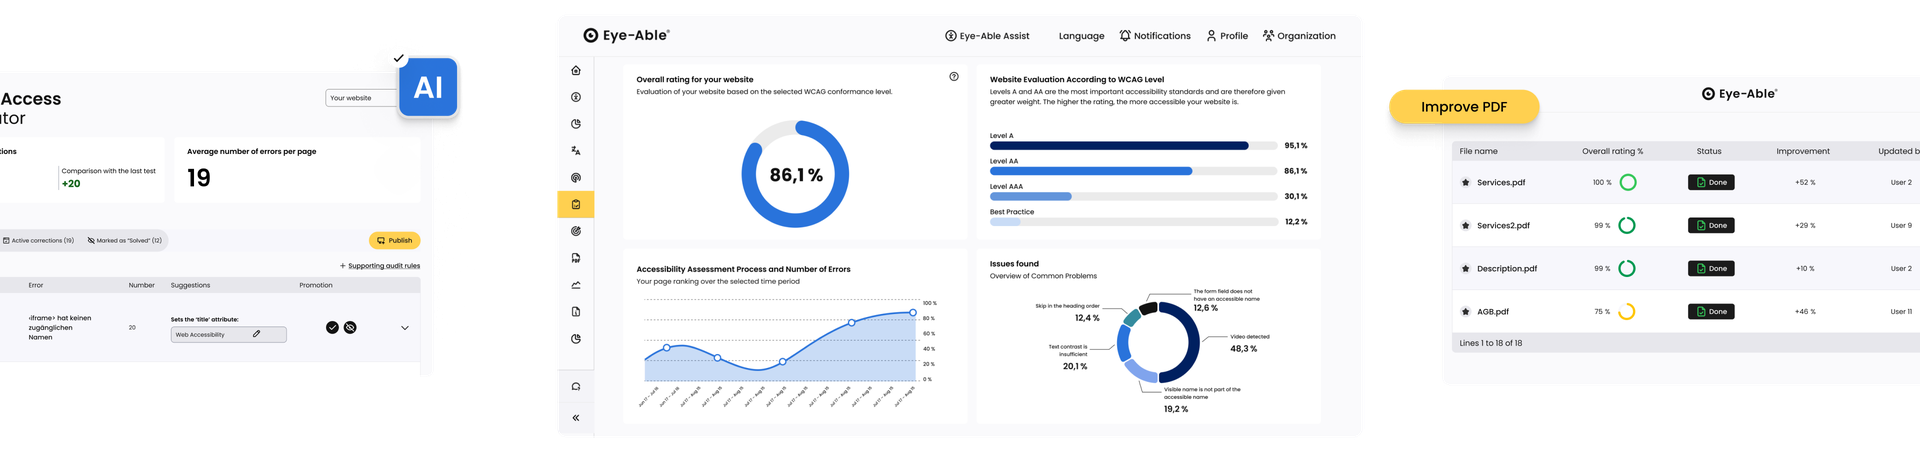1920x450 pixels.
Task: Click the yellow Publish button
Action: coord(395,240)
